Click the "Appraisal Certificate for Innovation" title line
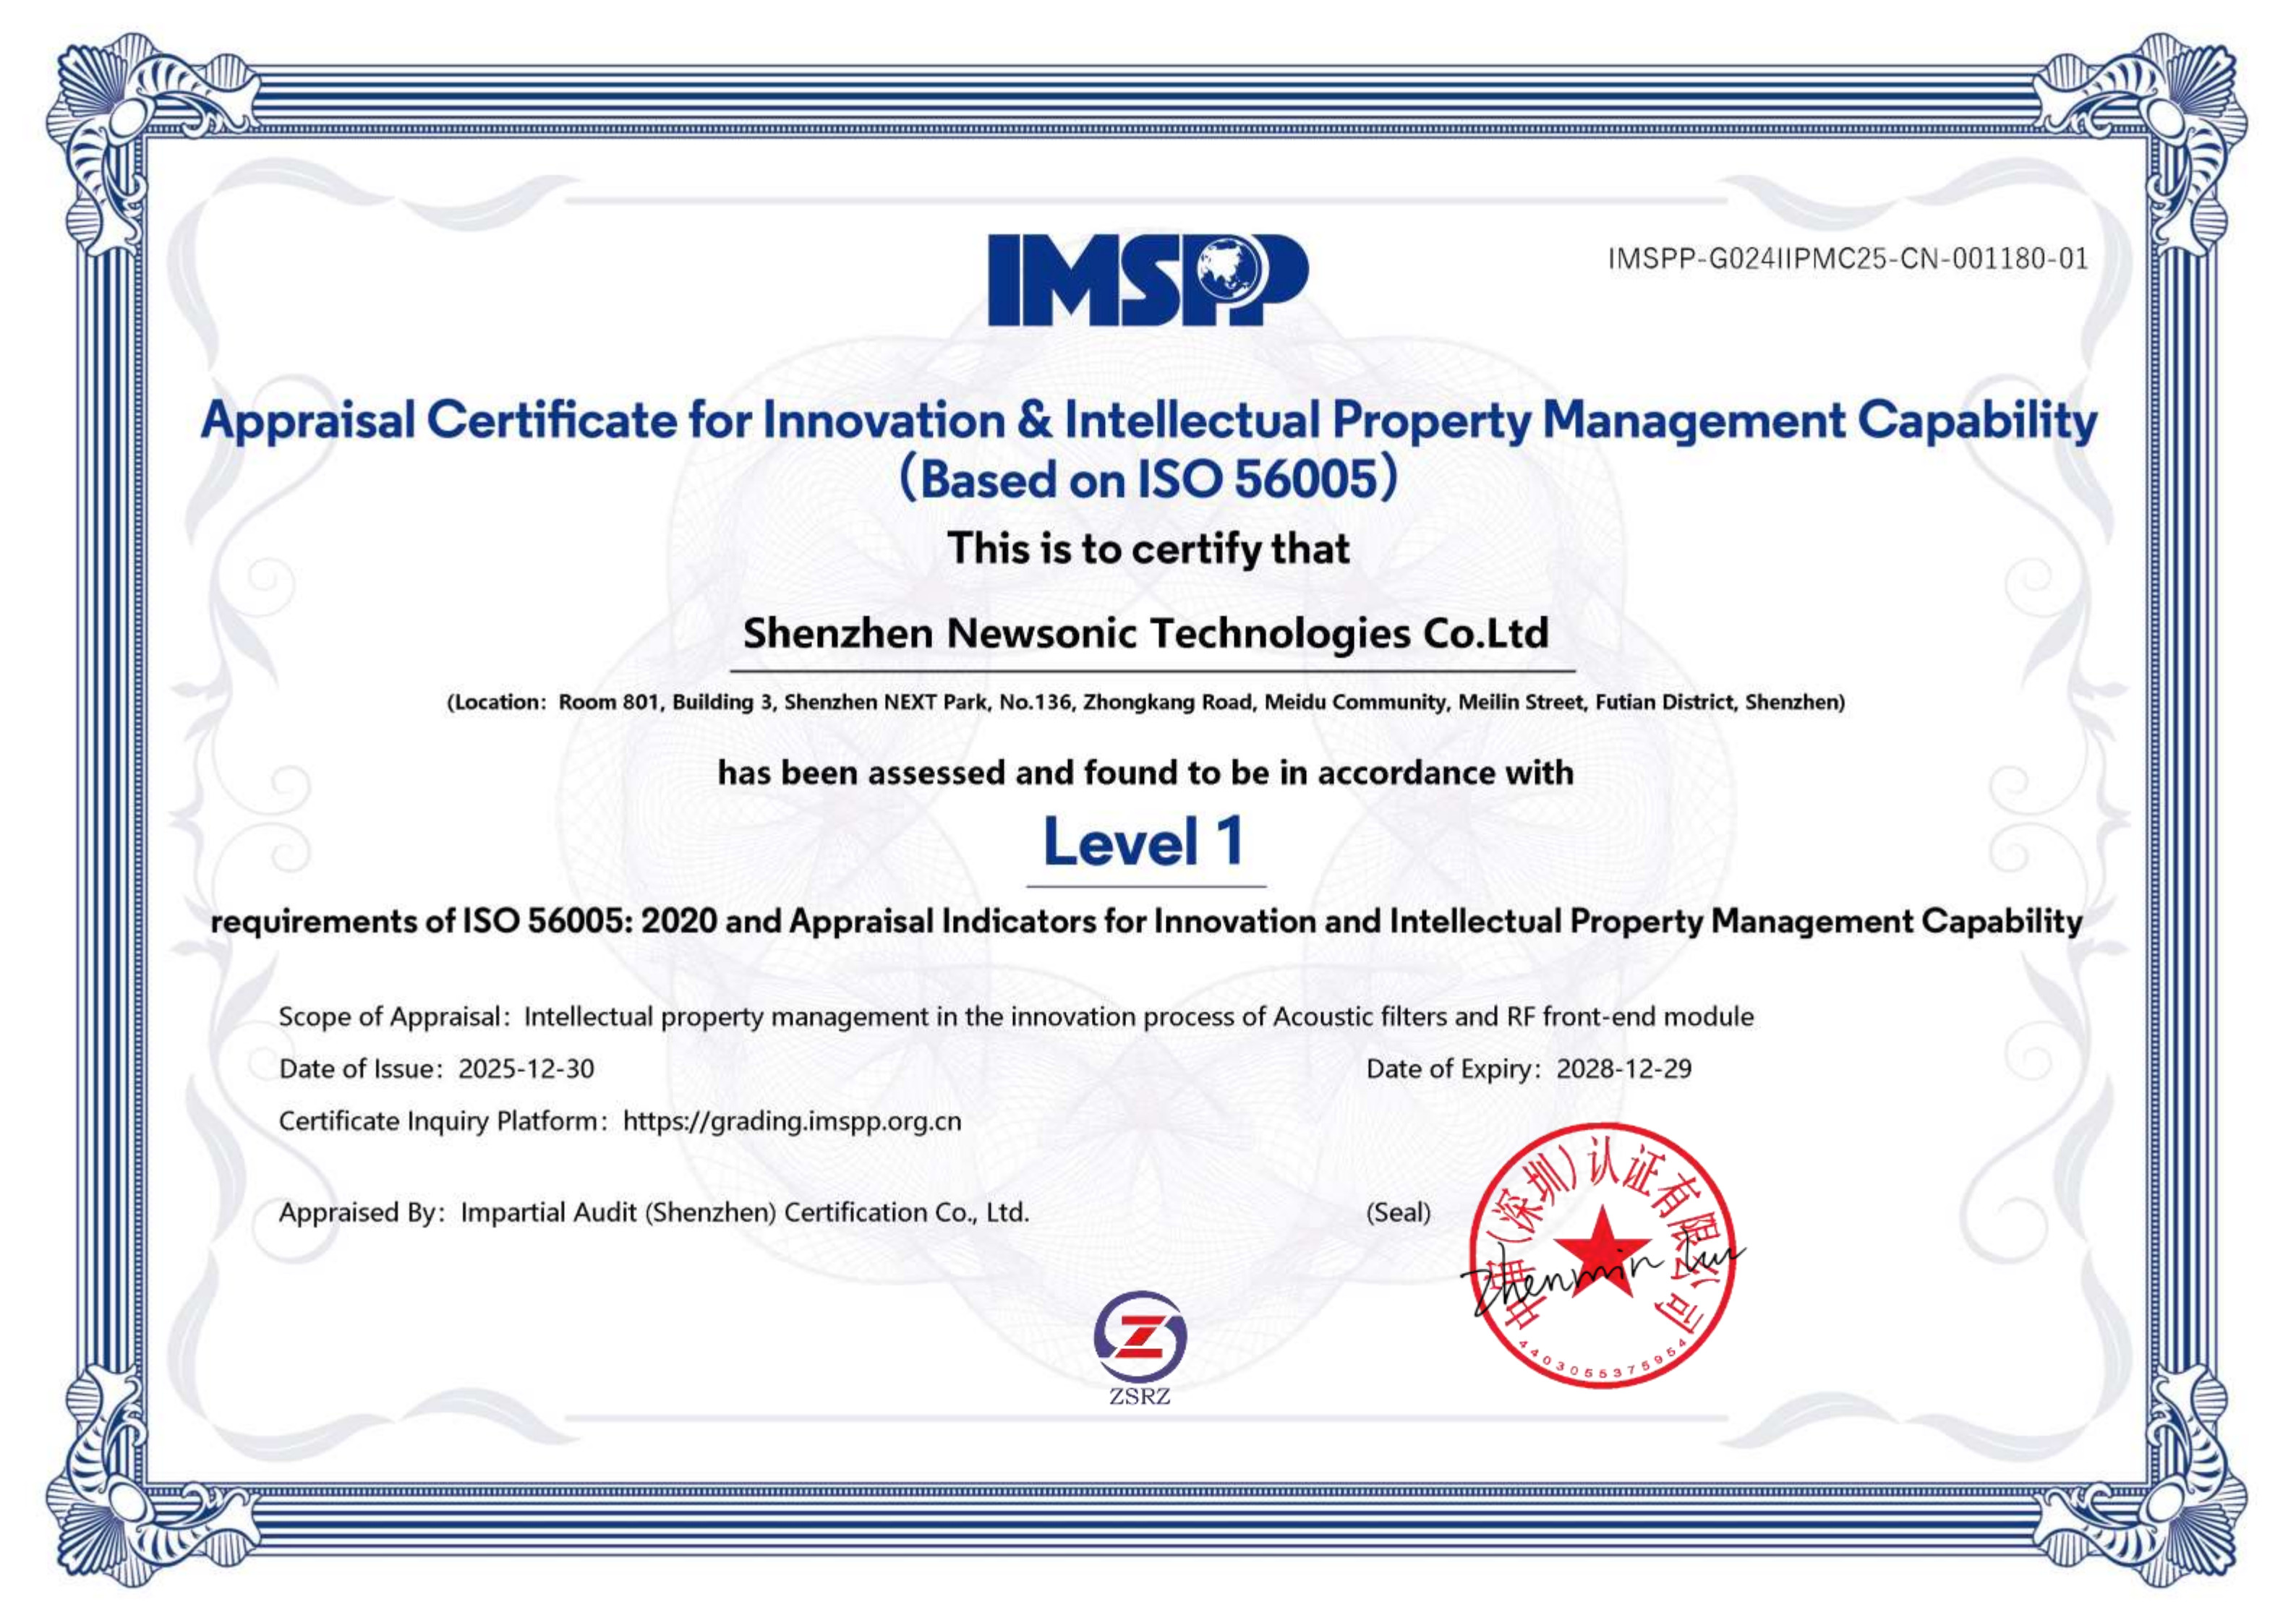This screenshot has width=2296, height=1623. point(1149,420)
